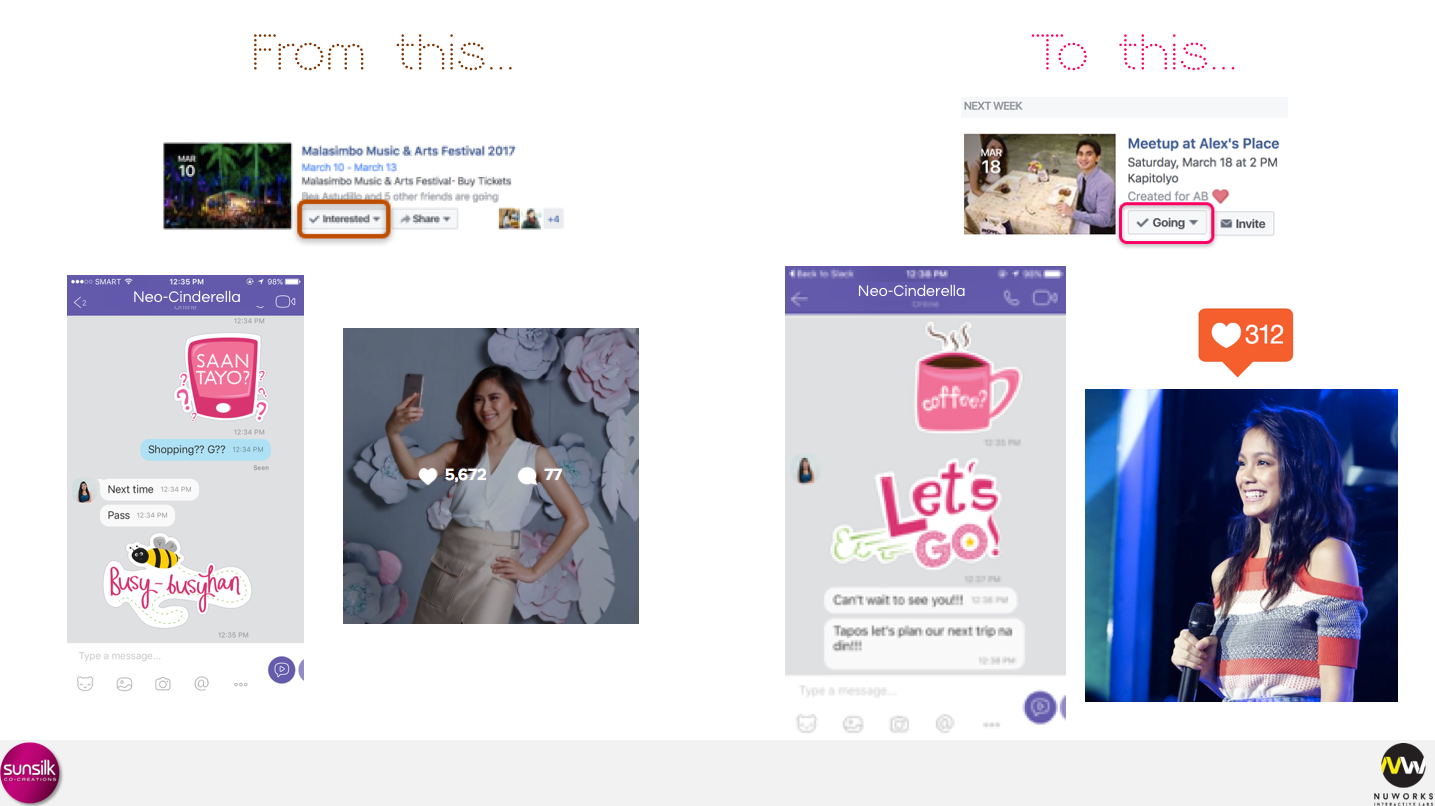Tap contact avatar beside the coffee sticker
The image size is (1435, 806).
pyautogui.click(x=804, y=469)
